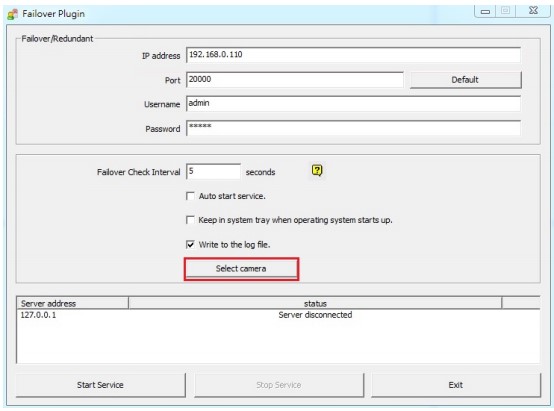This screenshot has height=411, width=554.
Task: Select the 127.0.0.1 server row
Action: click(x=278, y=315)
